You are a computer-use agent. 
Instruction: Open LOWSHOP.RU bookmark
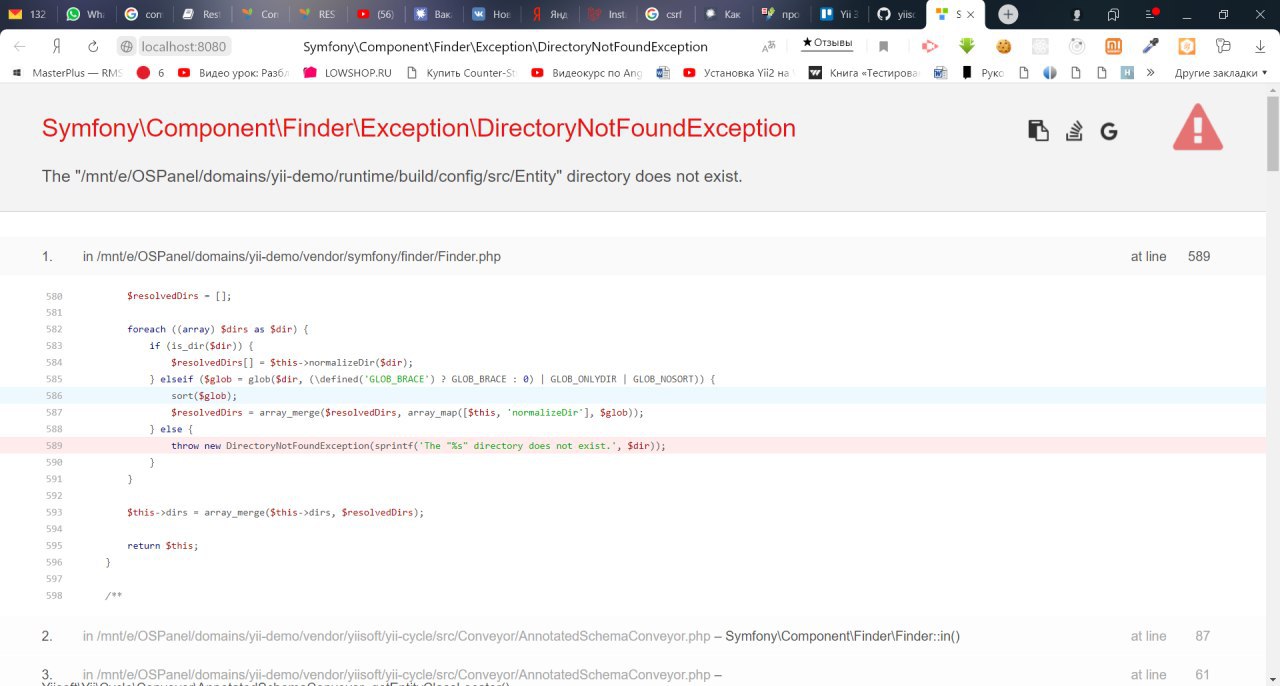[x=348, y=72]
